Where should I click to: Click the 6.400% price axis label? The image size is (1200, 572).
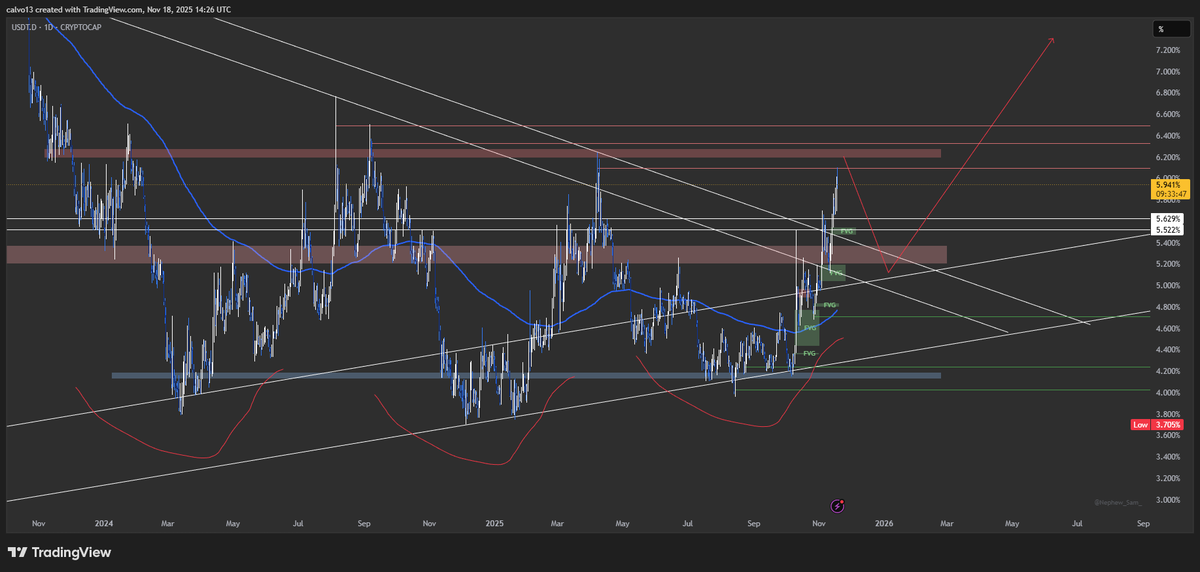click(x=1167, y=136)
